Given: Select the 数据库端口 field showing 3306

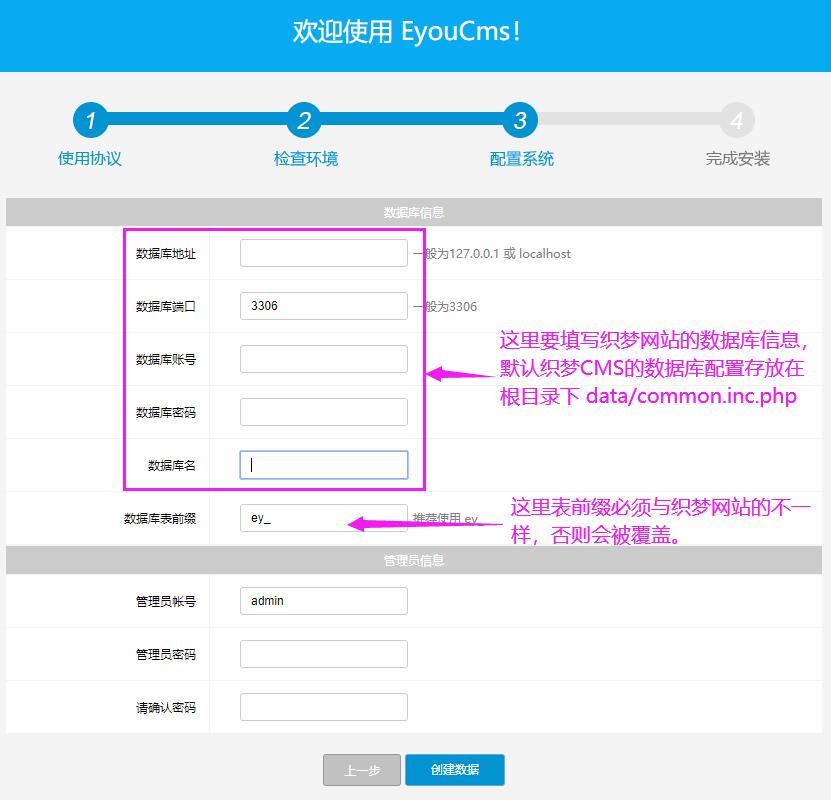Looking at the screenshot, I should [x=322, y=306].
